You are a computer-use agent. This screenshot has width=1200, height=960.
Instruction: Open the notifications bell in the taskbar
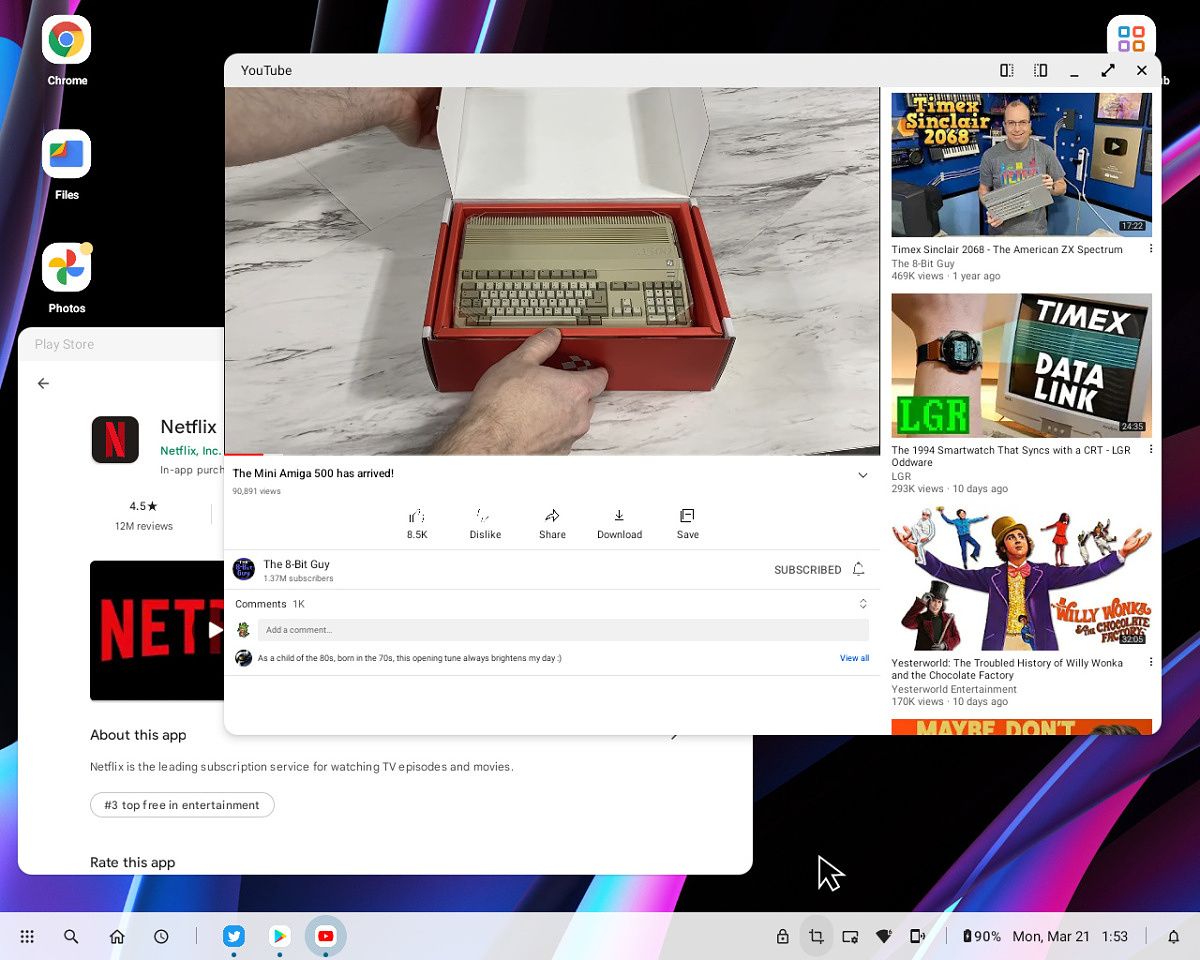point(1174,937)
